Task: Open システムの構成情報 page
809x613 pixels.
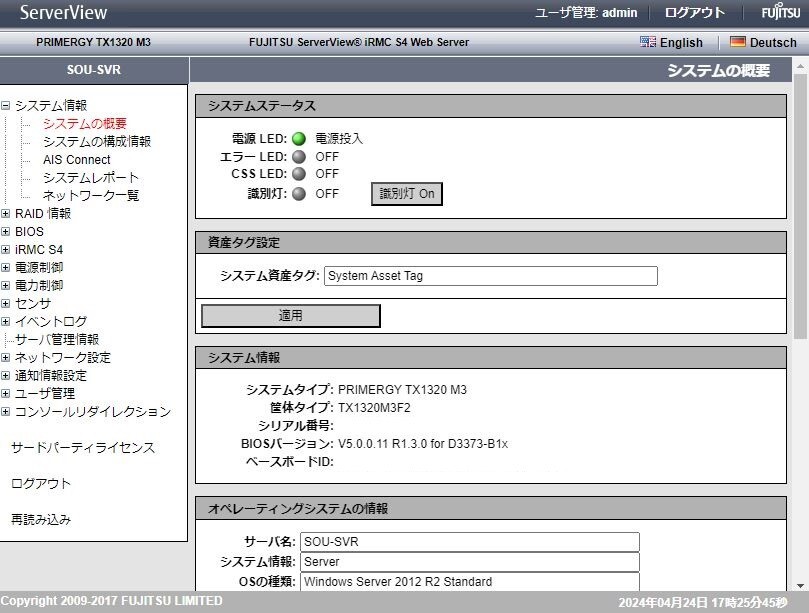Action: pos(97,141)
